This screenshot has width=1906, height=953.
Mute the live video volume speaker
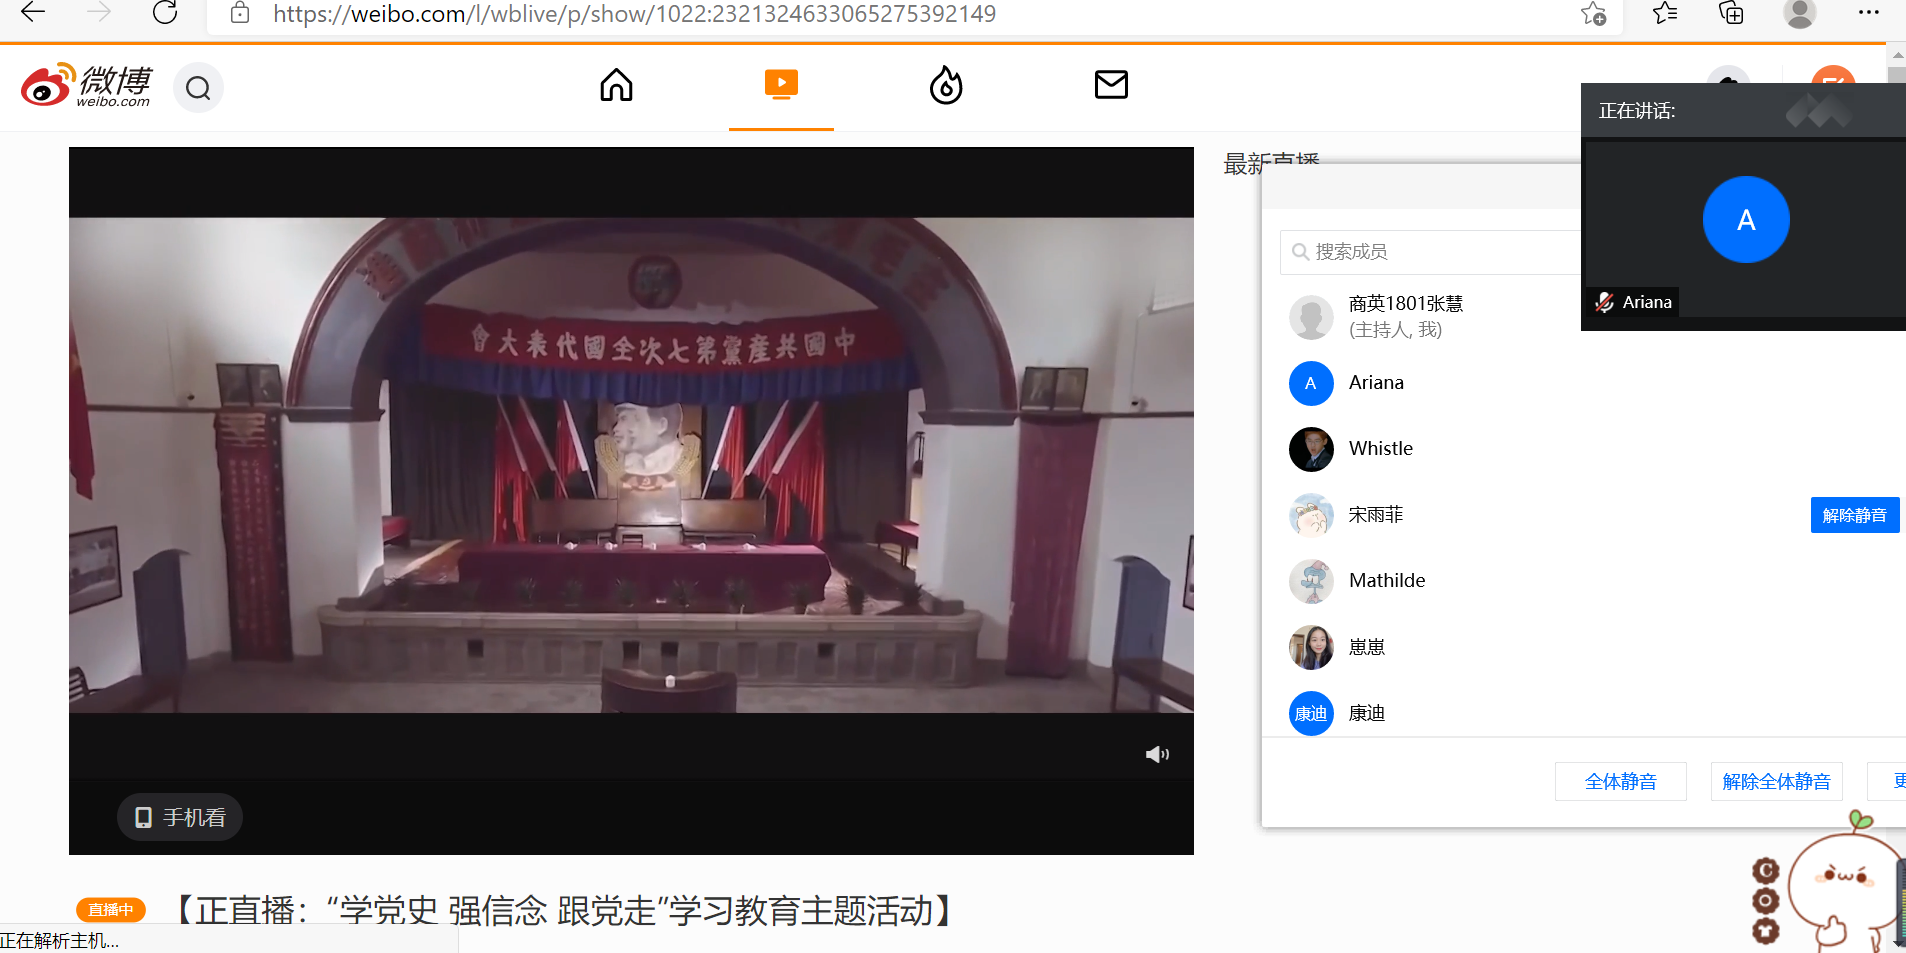(1157, 754)
